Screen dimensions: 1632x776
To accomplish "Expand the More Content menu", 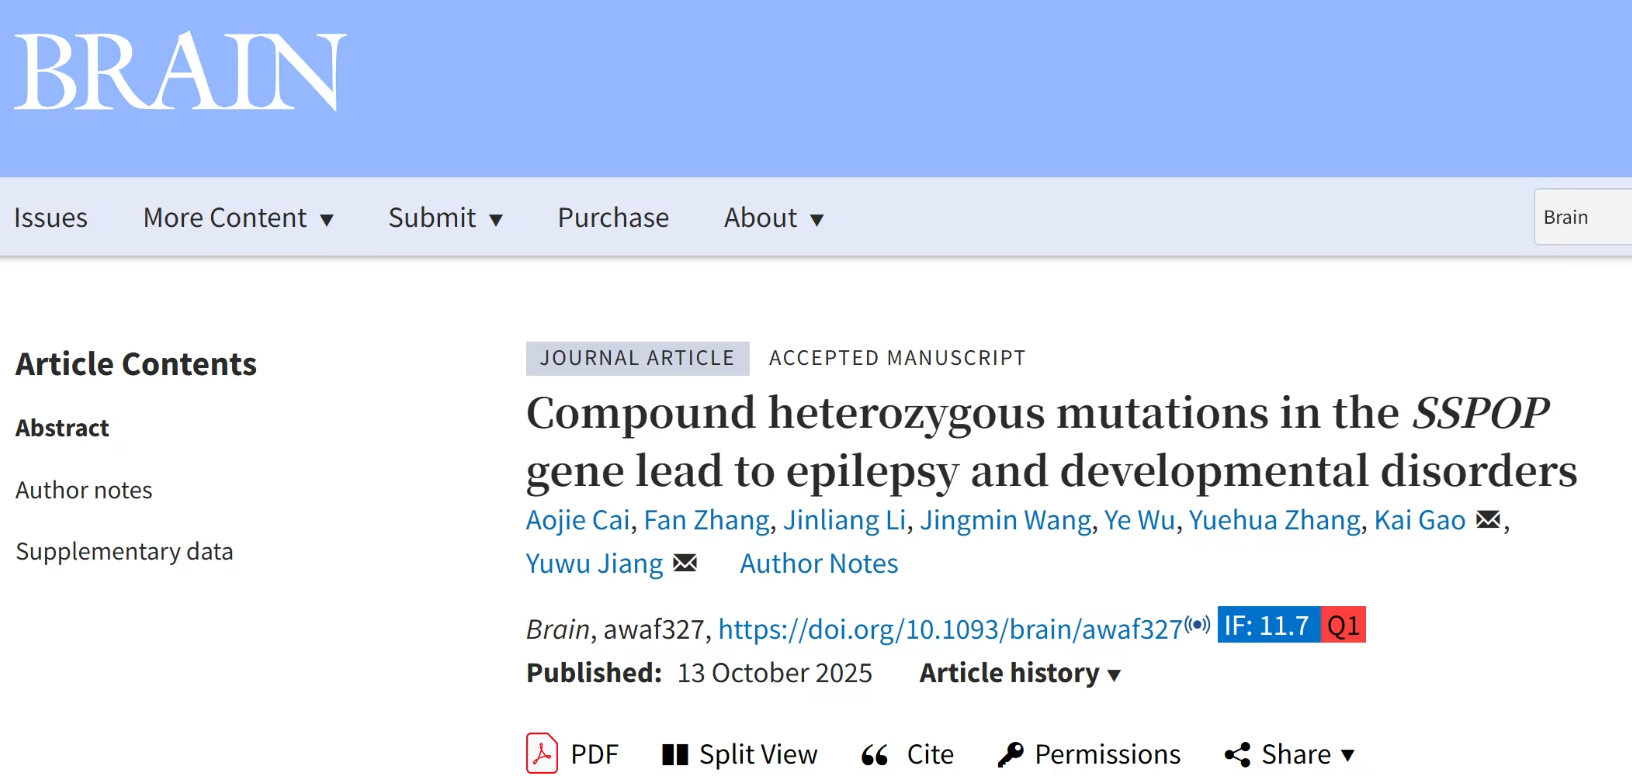I will pos(238,218).
